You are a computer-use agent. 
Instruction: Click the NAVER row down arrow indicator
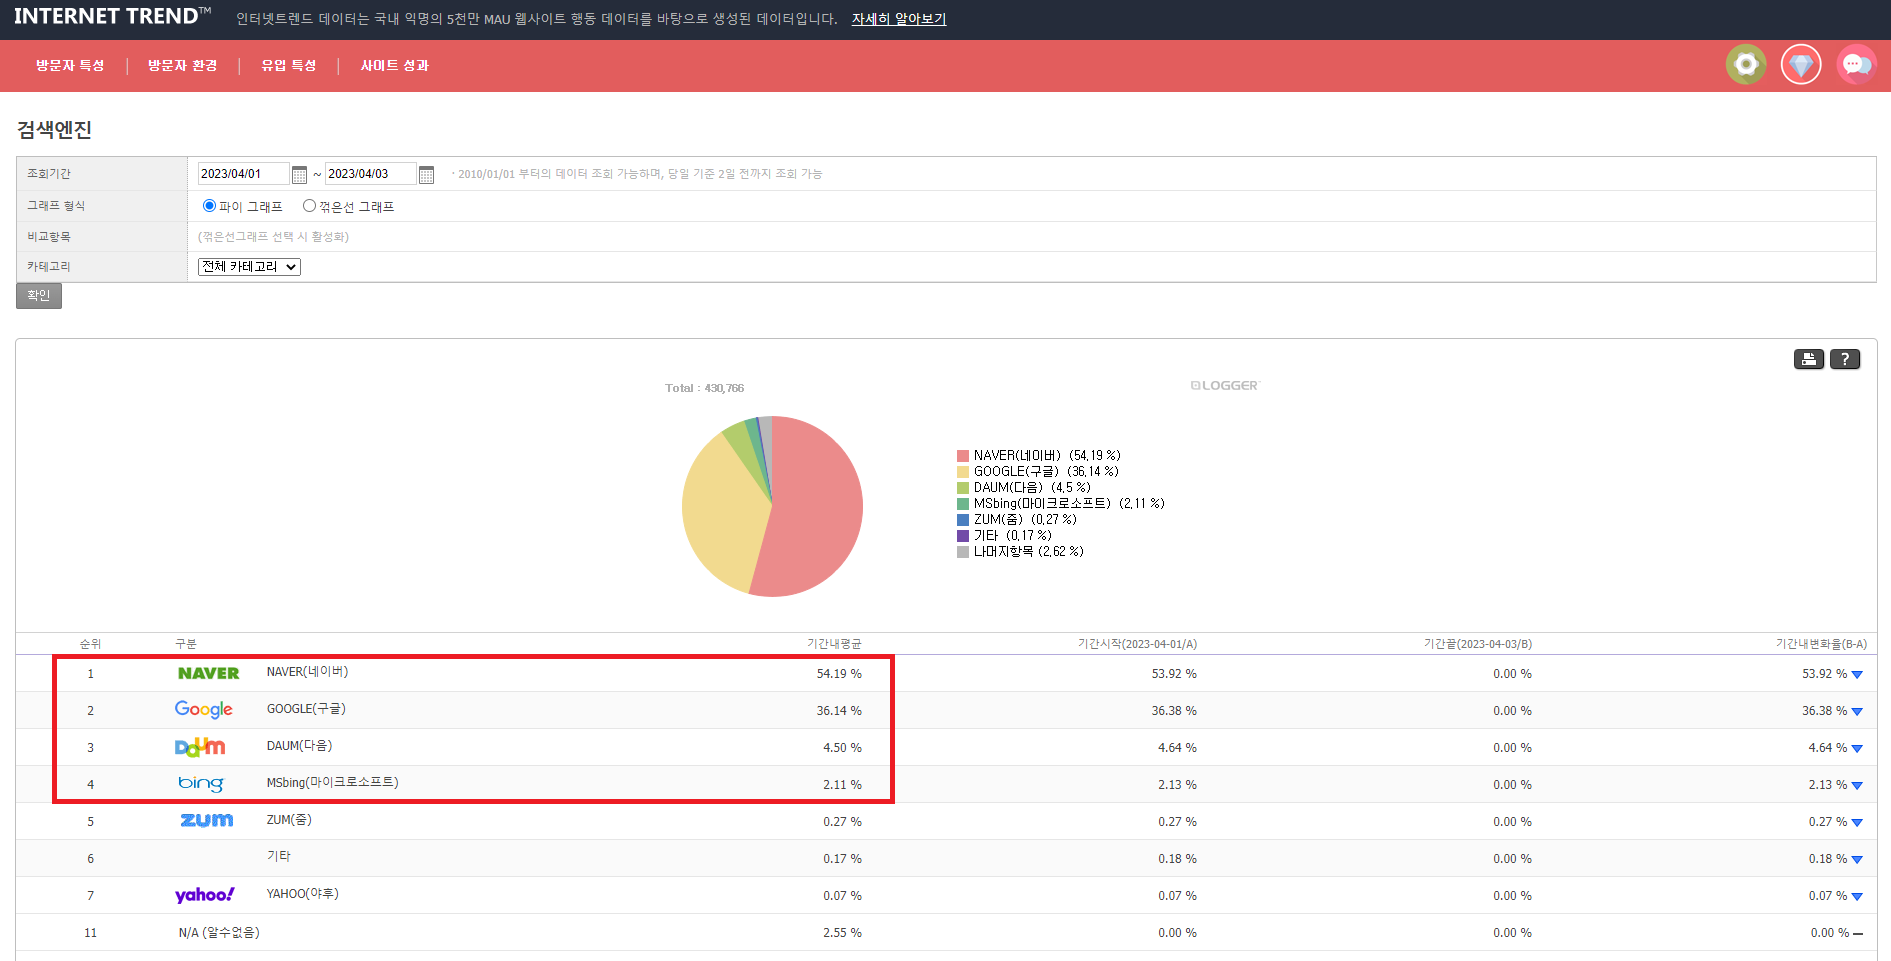click(x=1857, y=675)
